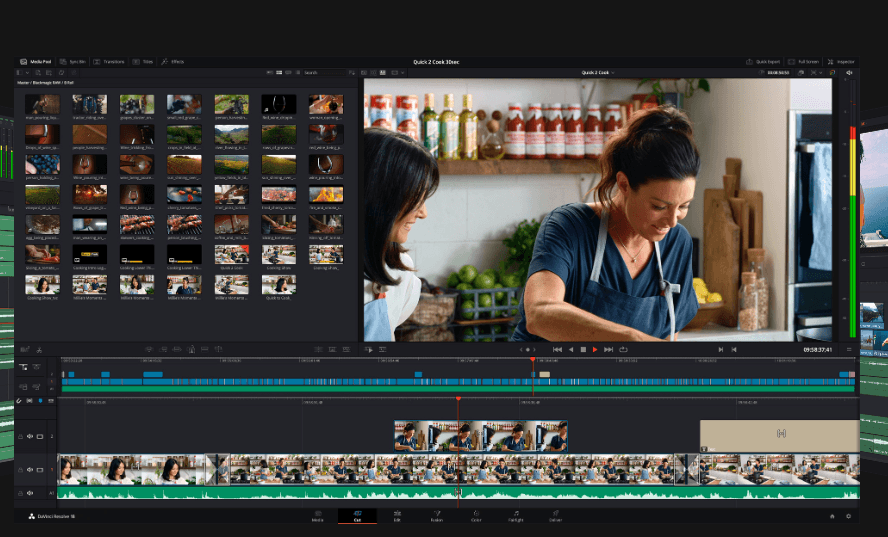
Task: Mute audio track A1
Action: pos(30,493)
